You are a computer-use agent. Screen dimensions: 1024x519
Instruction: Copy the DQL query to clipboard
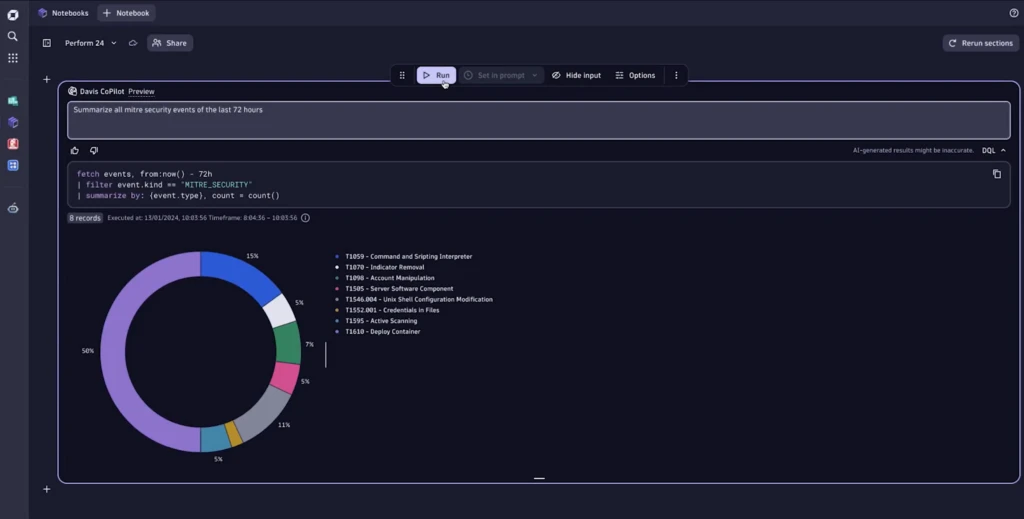click(996, 174)
